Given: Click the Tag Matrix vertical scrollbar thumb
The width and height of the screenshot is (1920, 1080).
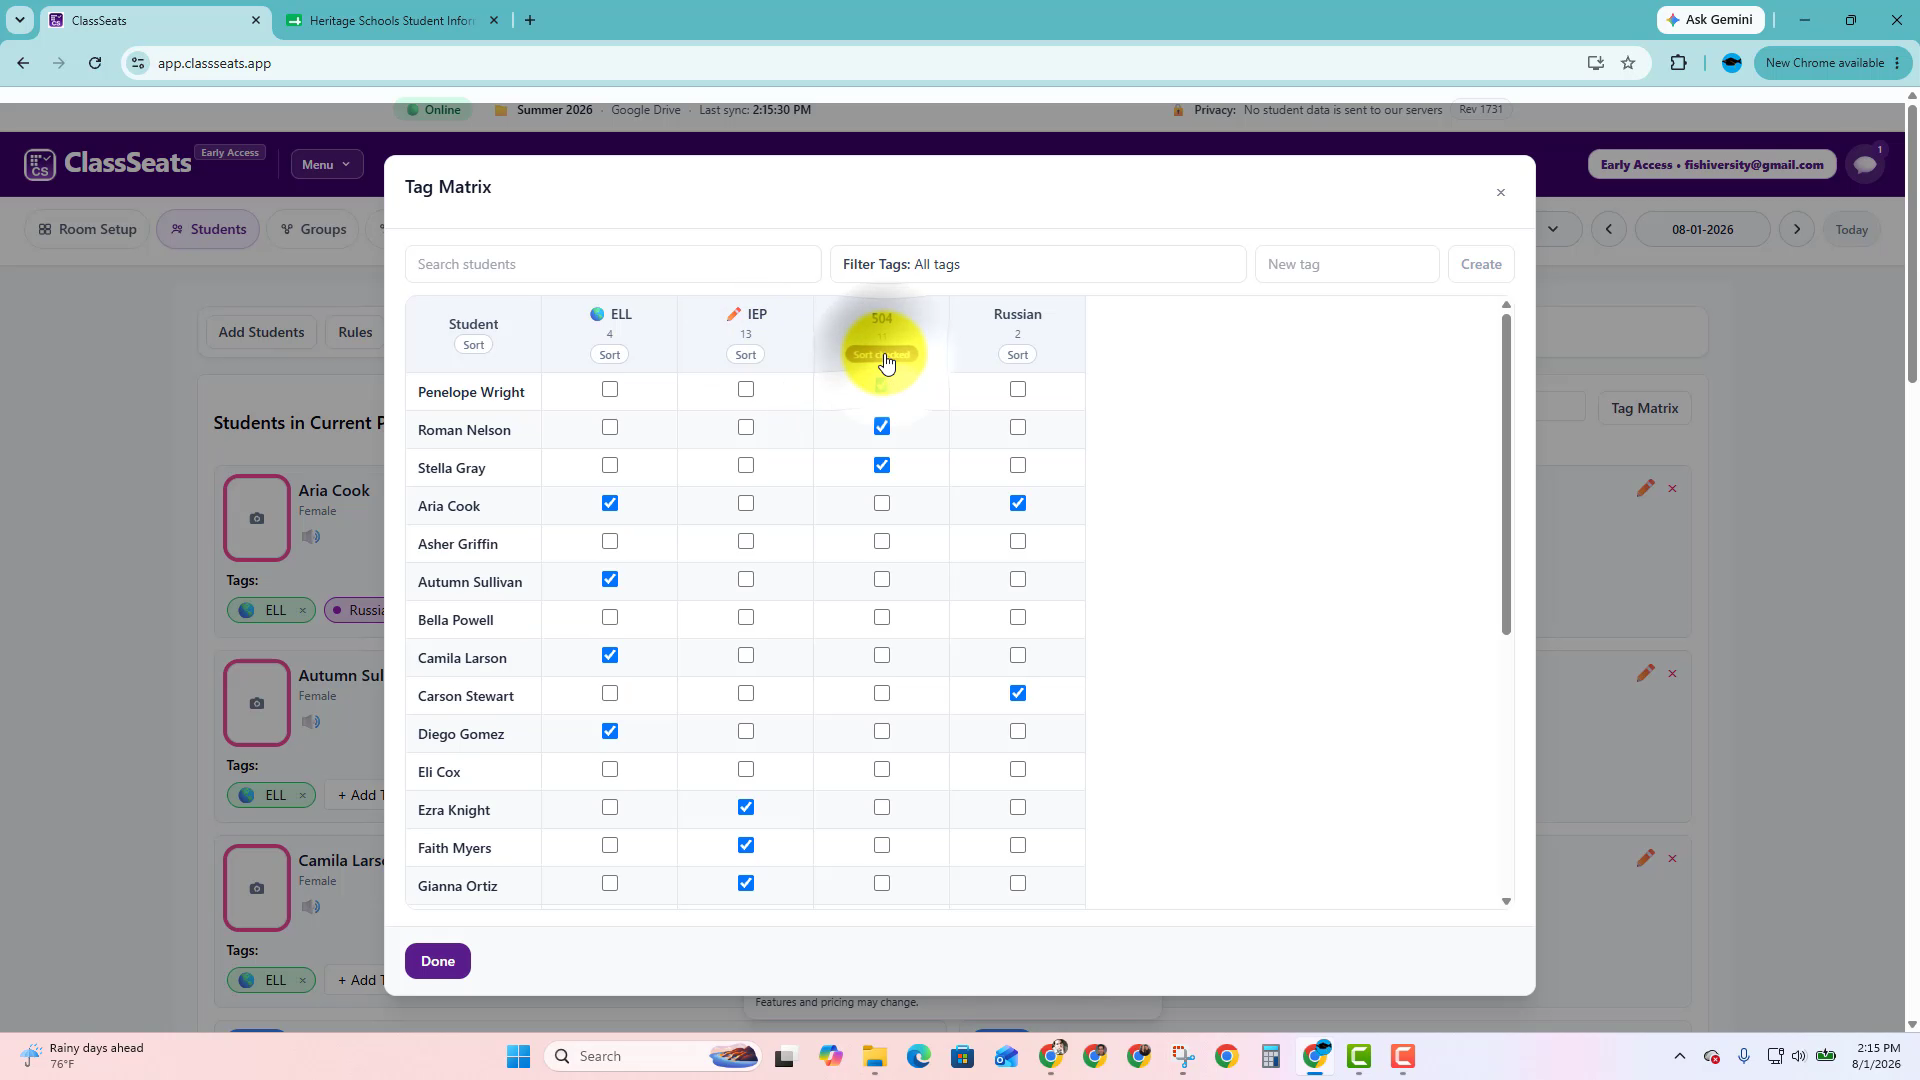Looking at the screenshot, I should pos(1506,474).
